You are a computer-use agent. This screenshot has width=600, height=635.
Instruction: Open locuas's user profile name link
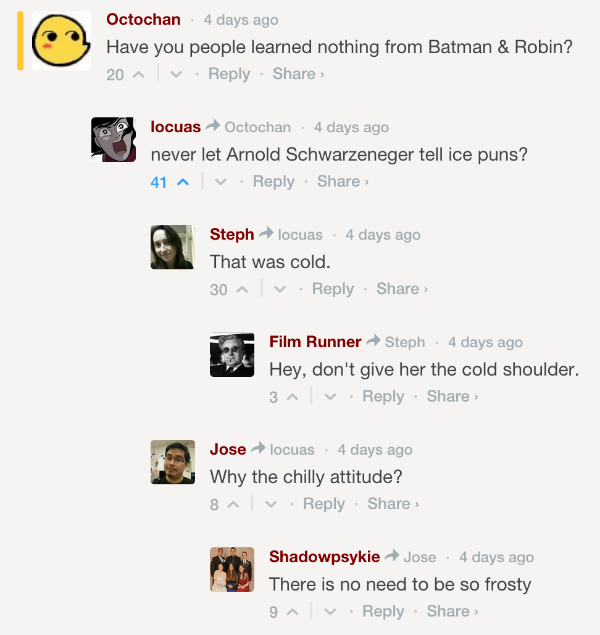pos(175,127)
